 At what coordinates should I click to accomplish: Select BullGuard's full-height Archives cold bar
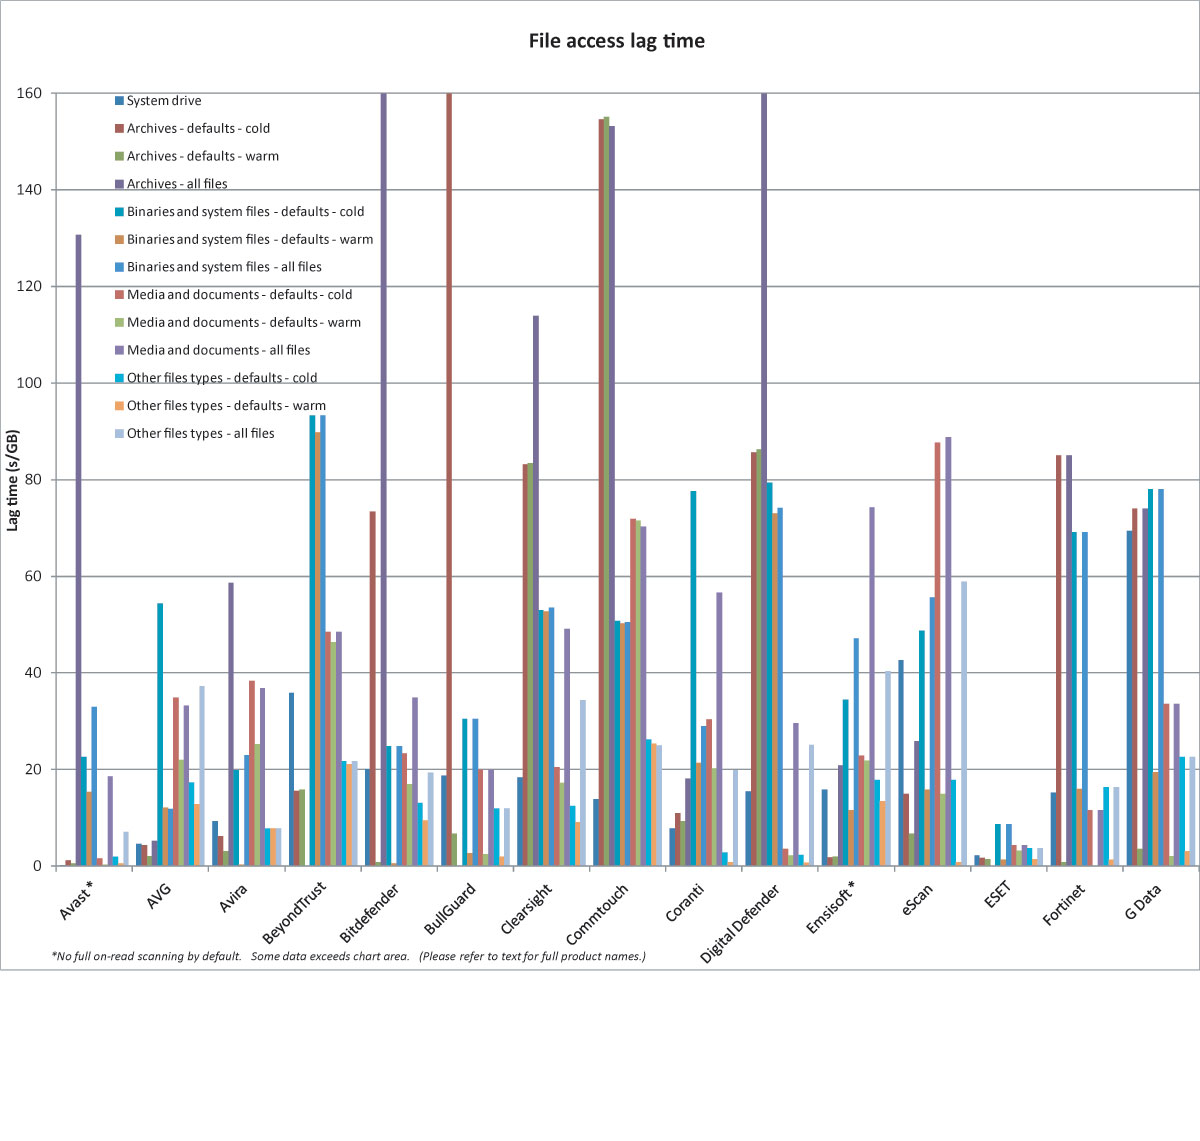click(x=449, y=479)
